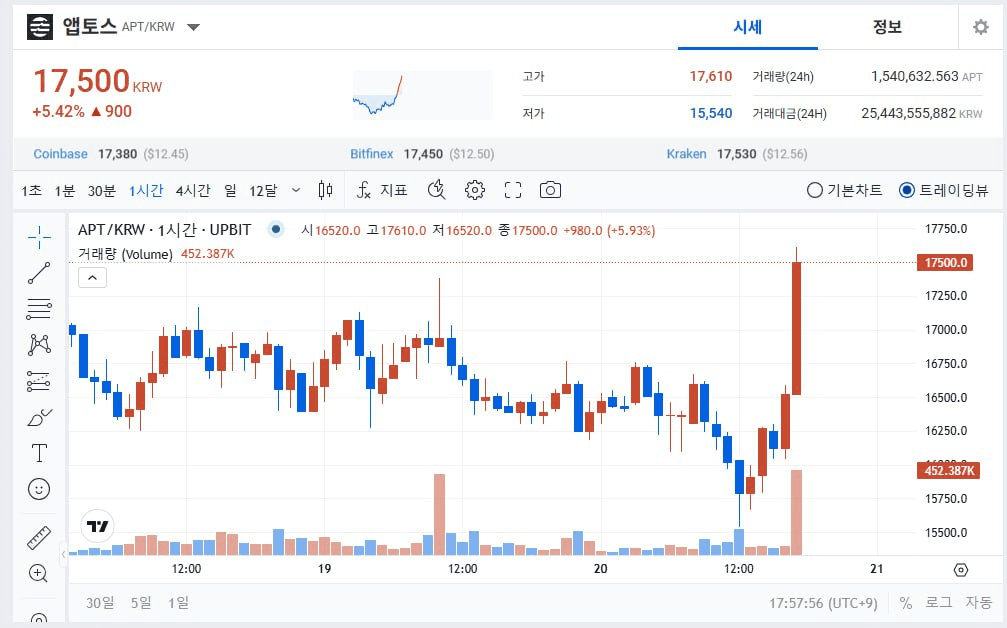Screen dimensions: 1007x628
Task: Set date range to 30일
Action: [x=100, y=603]
